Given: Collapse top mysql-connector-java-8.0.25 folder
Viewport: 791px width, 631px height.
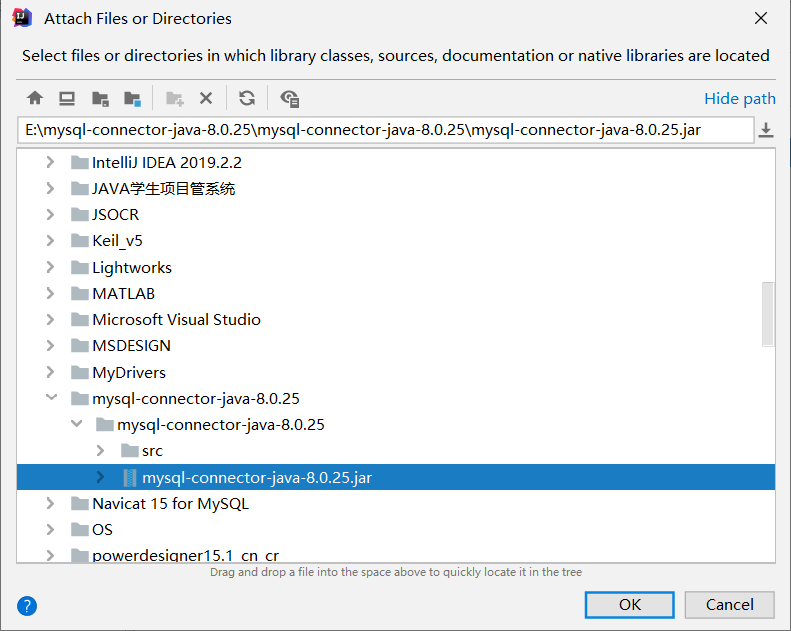Looking at the screenshot, I should coord(51,397).
